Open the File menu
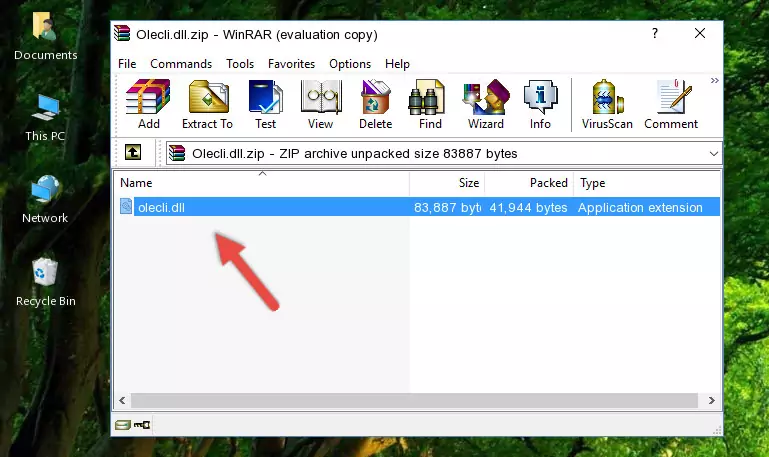 [x=127, y=64]
